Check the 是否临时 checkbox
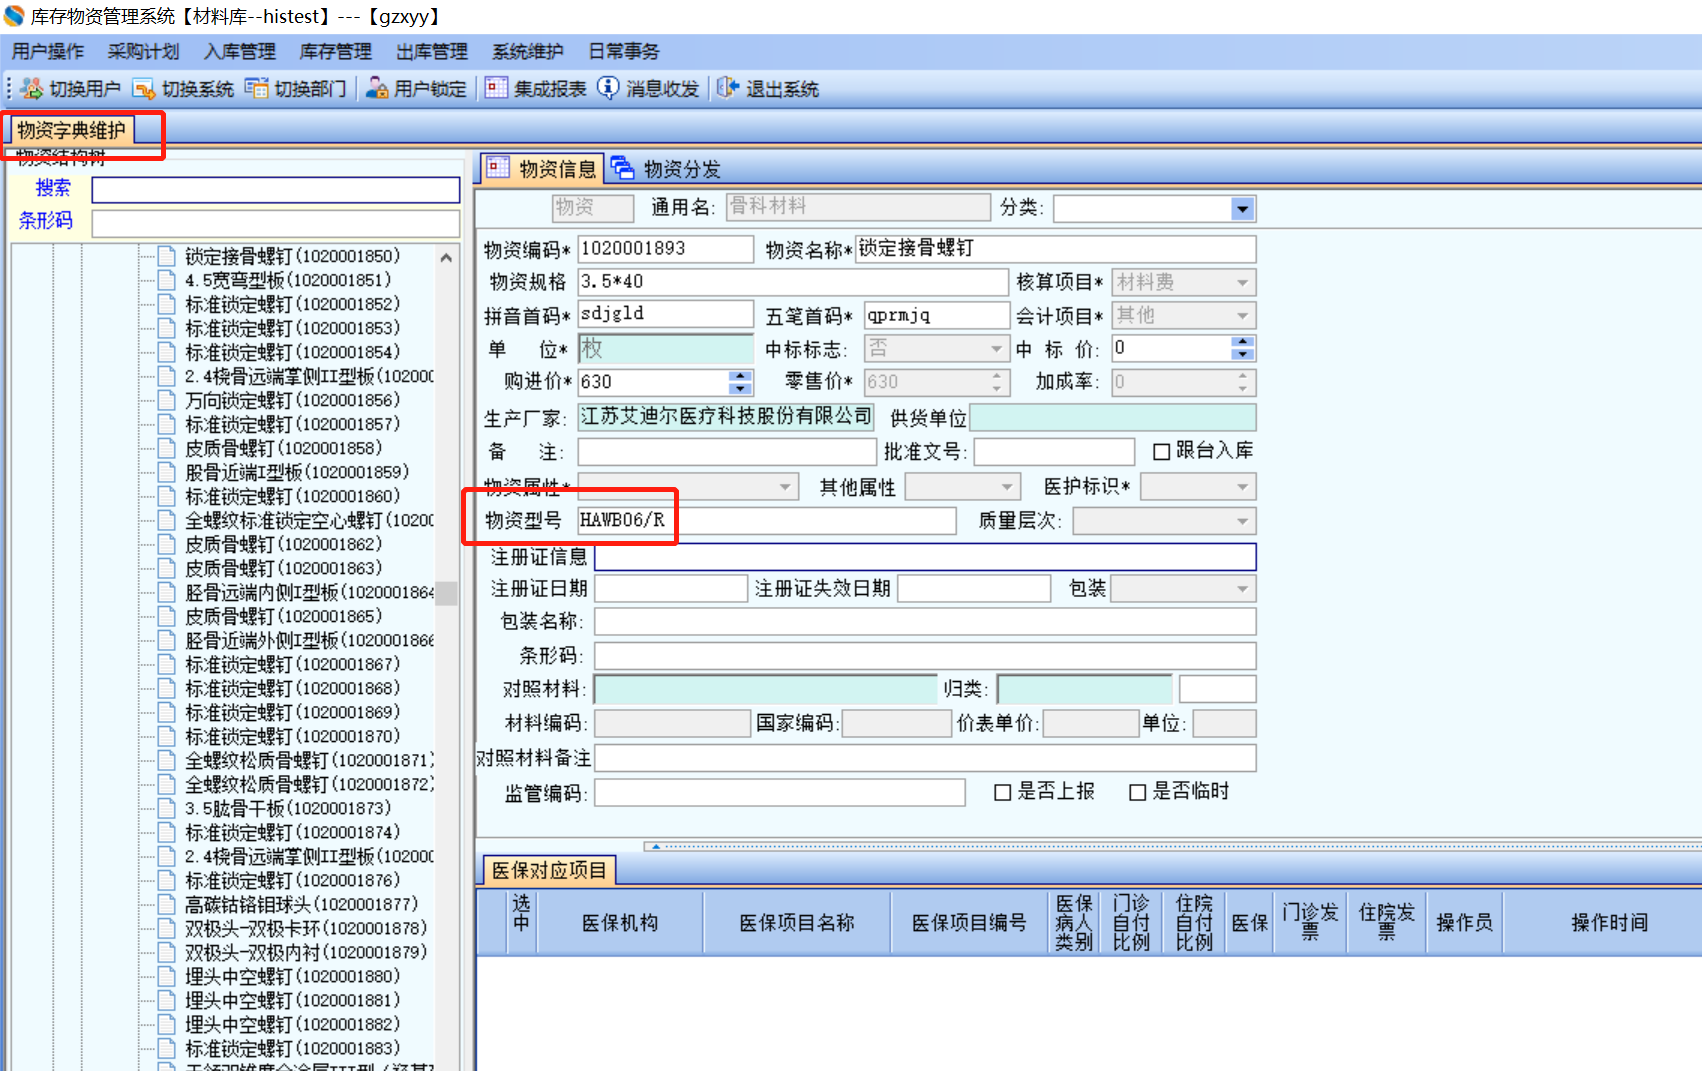 click(1137, 793)
